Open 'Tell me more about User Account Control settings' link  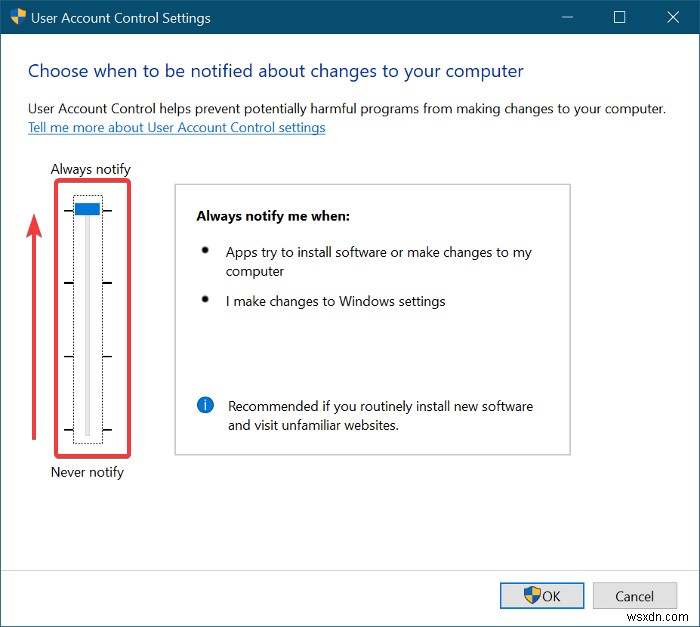176,128
